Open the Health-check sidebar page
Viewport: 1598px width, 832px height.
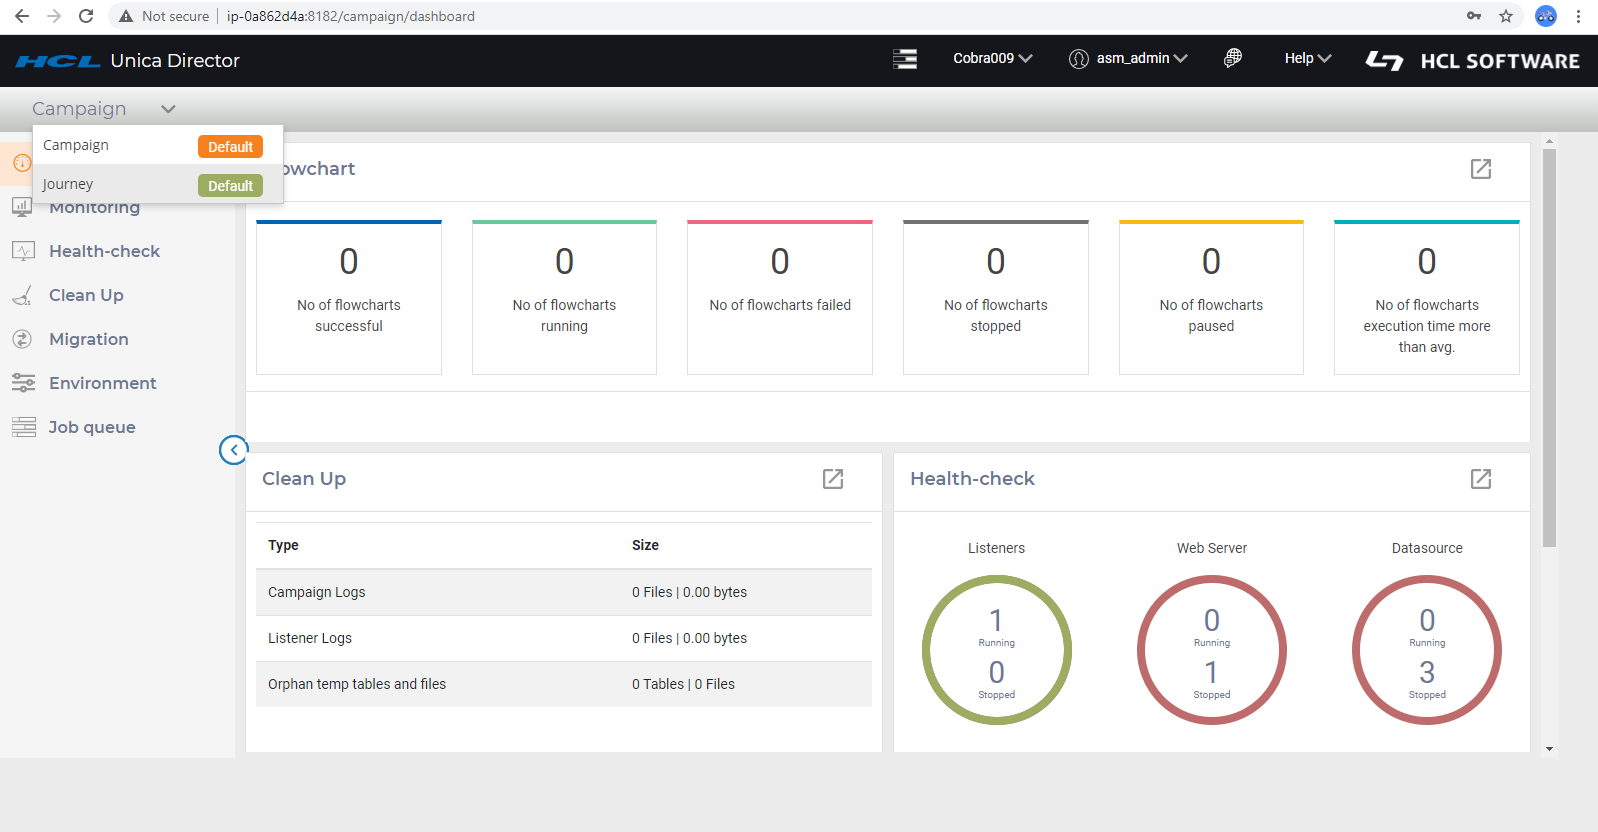pos(104,251)
